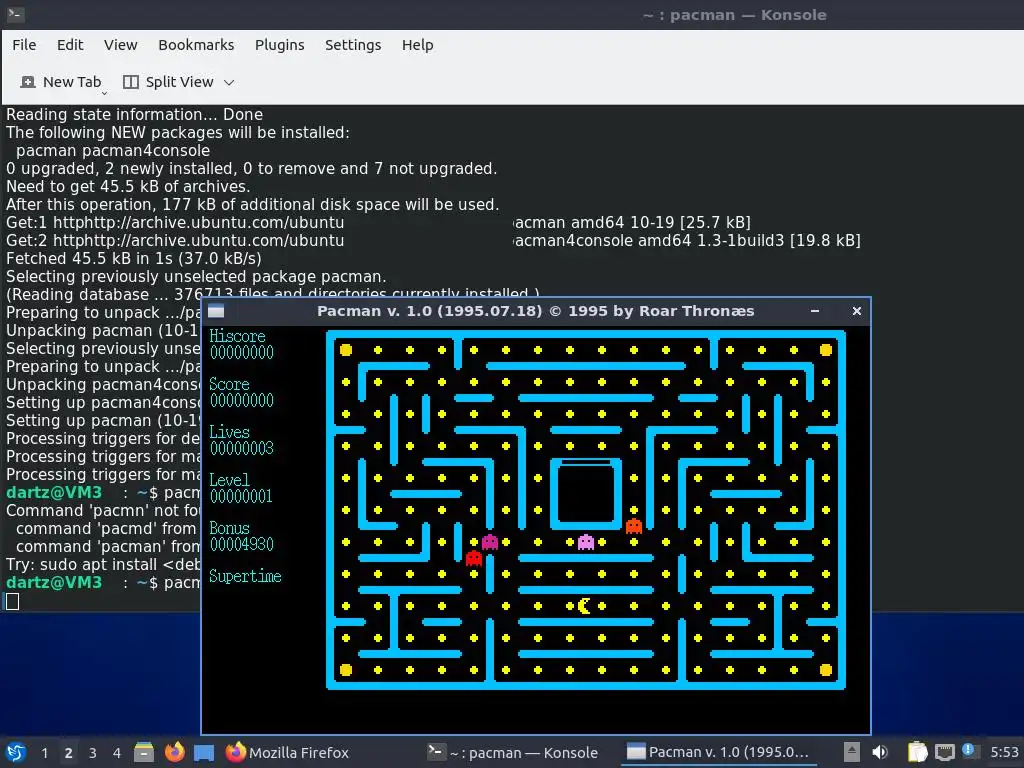This screenshot has height=768, width=1024.
Task: Click the Pacman window menu icon
Action: coord(216,312)
